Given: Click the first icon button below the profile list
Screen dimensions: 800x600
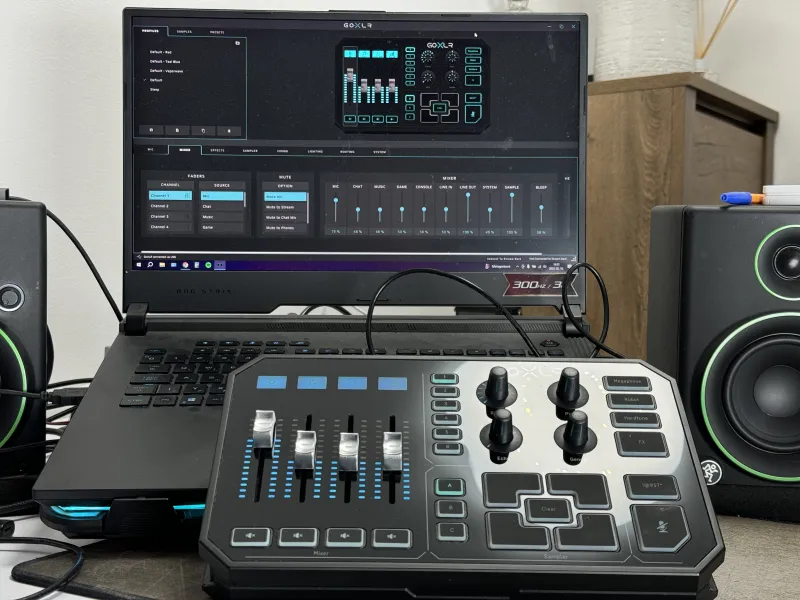Looking at the screenshot, I should [151, 130].
